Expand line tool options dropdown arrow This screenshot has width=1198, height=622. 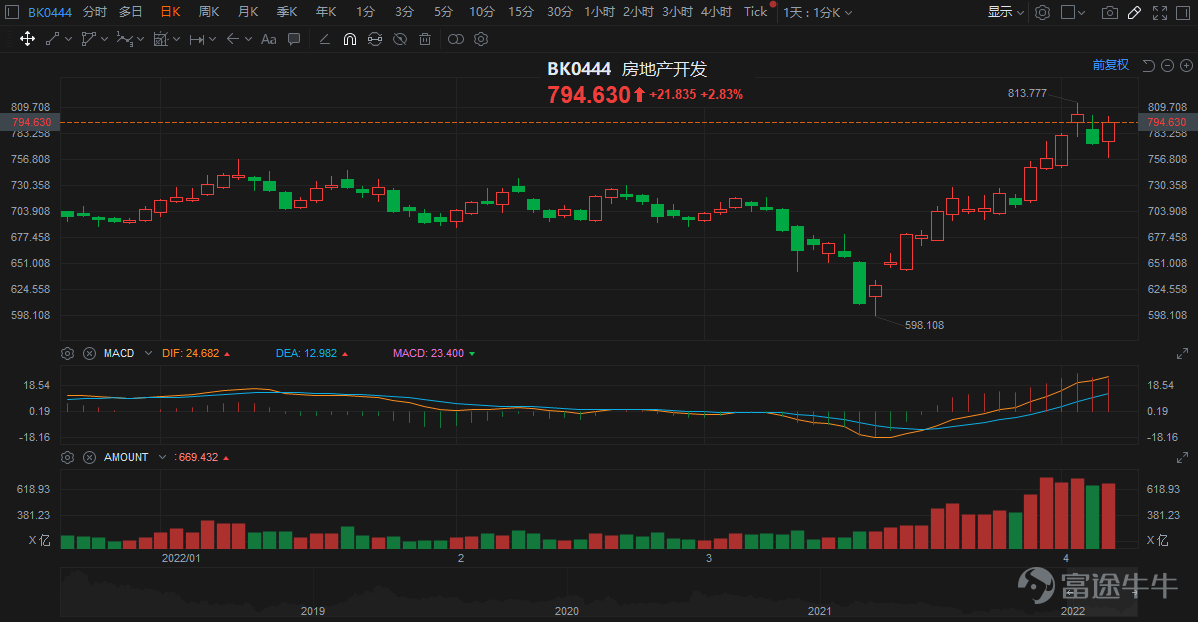coord(69,39)
